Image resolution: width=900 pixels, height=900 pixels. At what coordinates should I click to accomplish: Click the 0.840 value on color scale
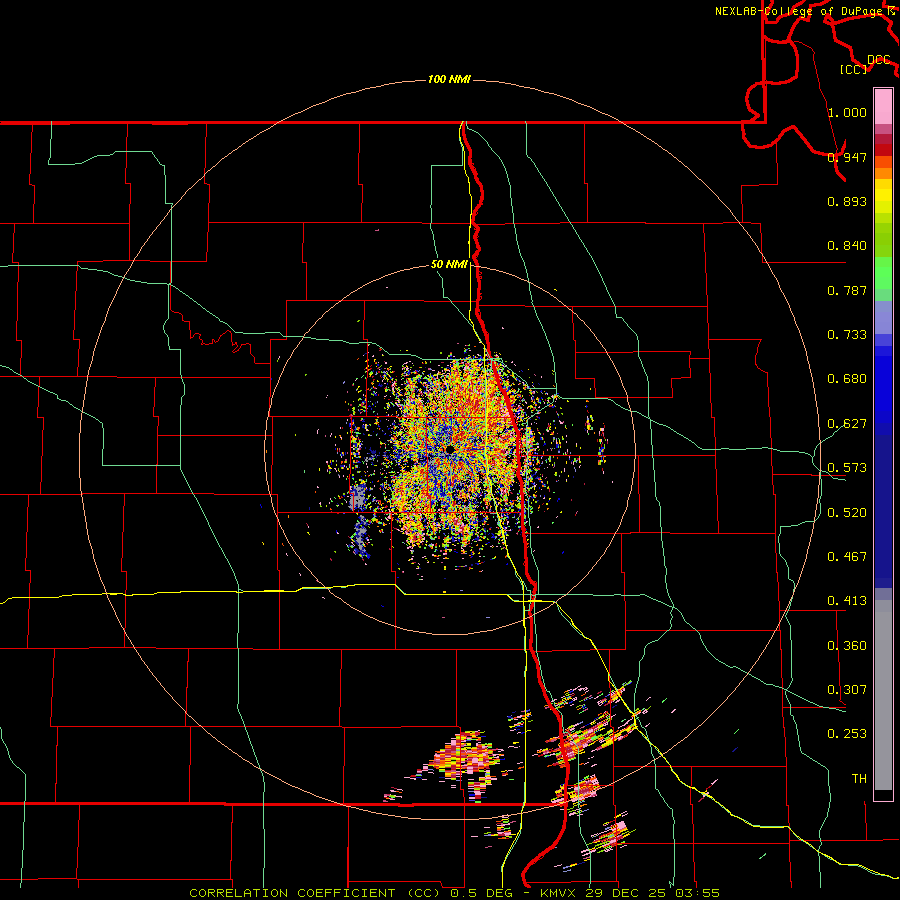pos(847,246)
